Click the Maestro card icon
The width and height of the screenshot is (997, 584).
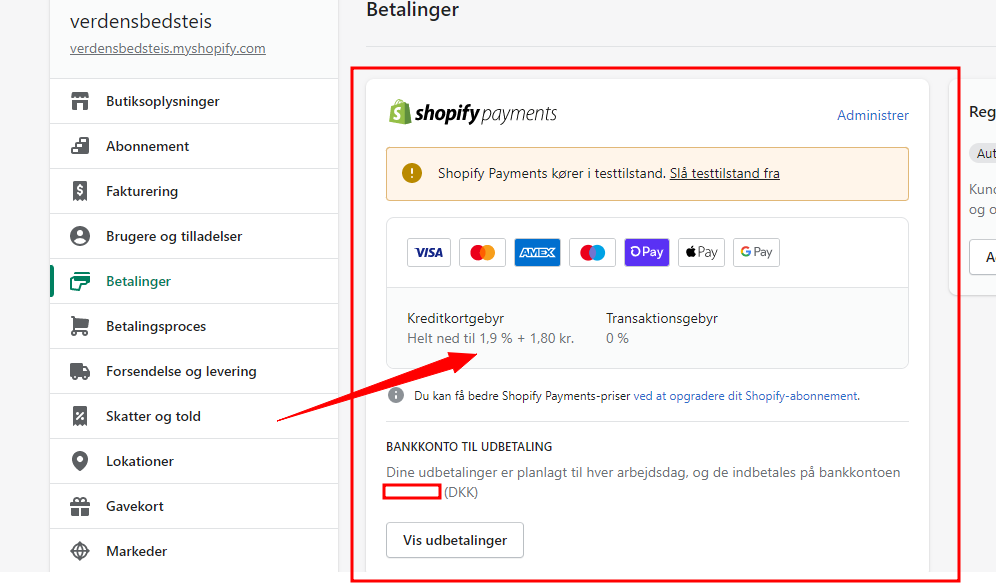pos(592,253)
